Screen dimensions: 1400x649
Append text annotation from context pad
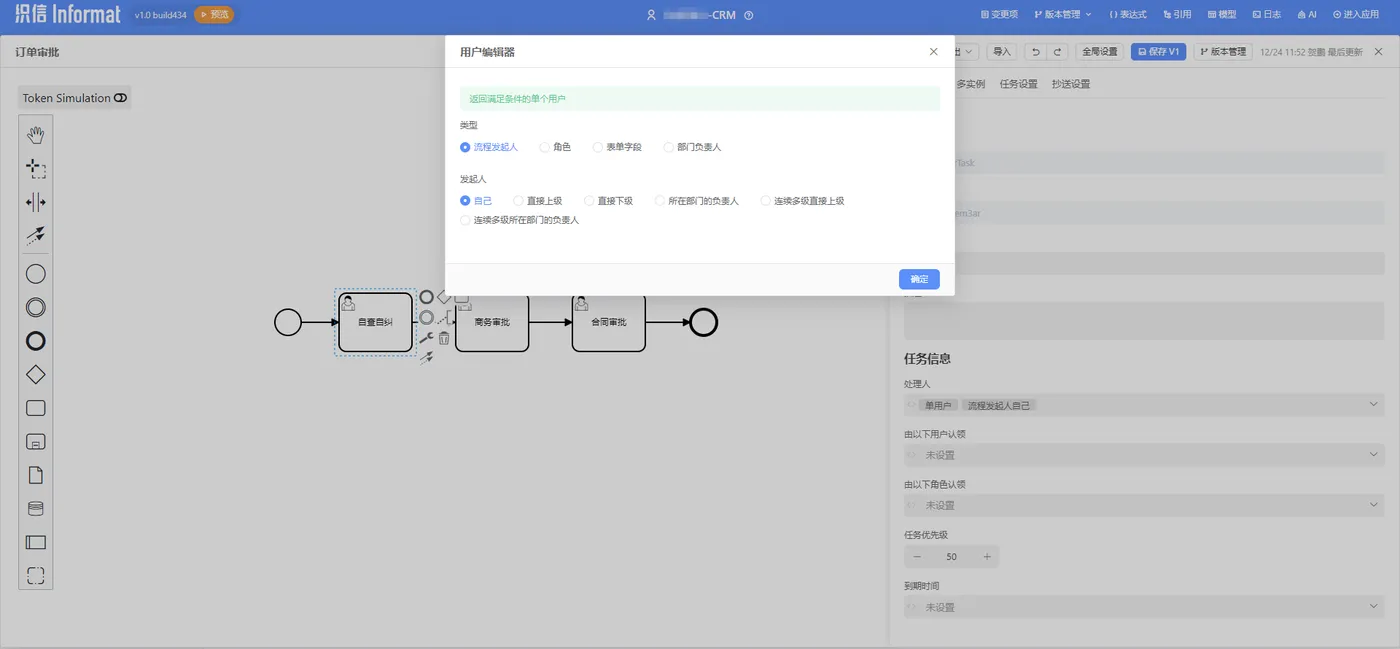point(444,318)
